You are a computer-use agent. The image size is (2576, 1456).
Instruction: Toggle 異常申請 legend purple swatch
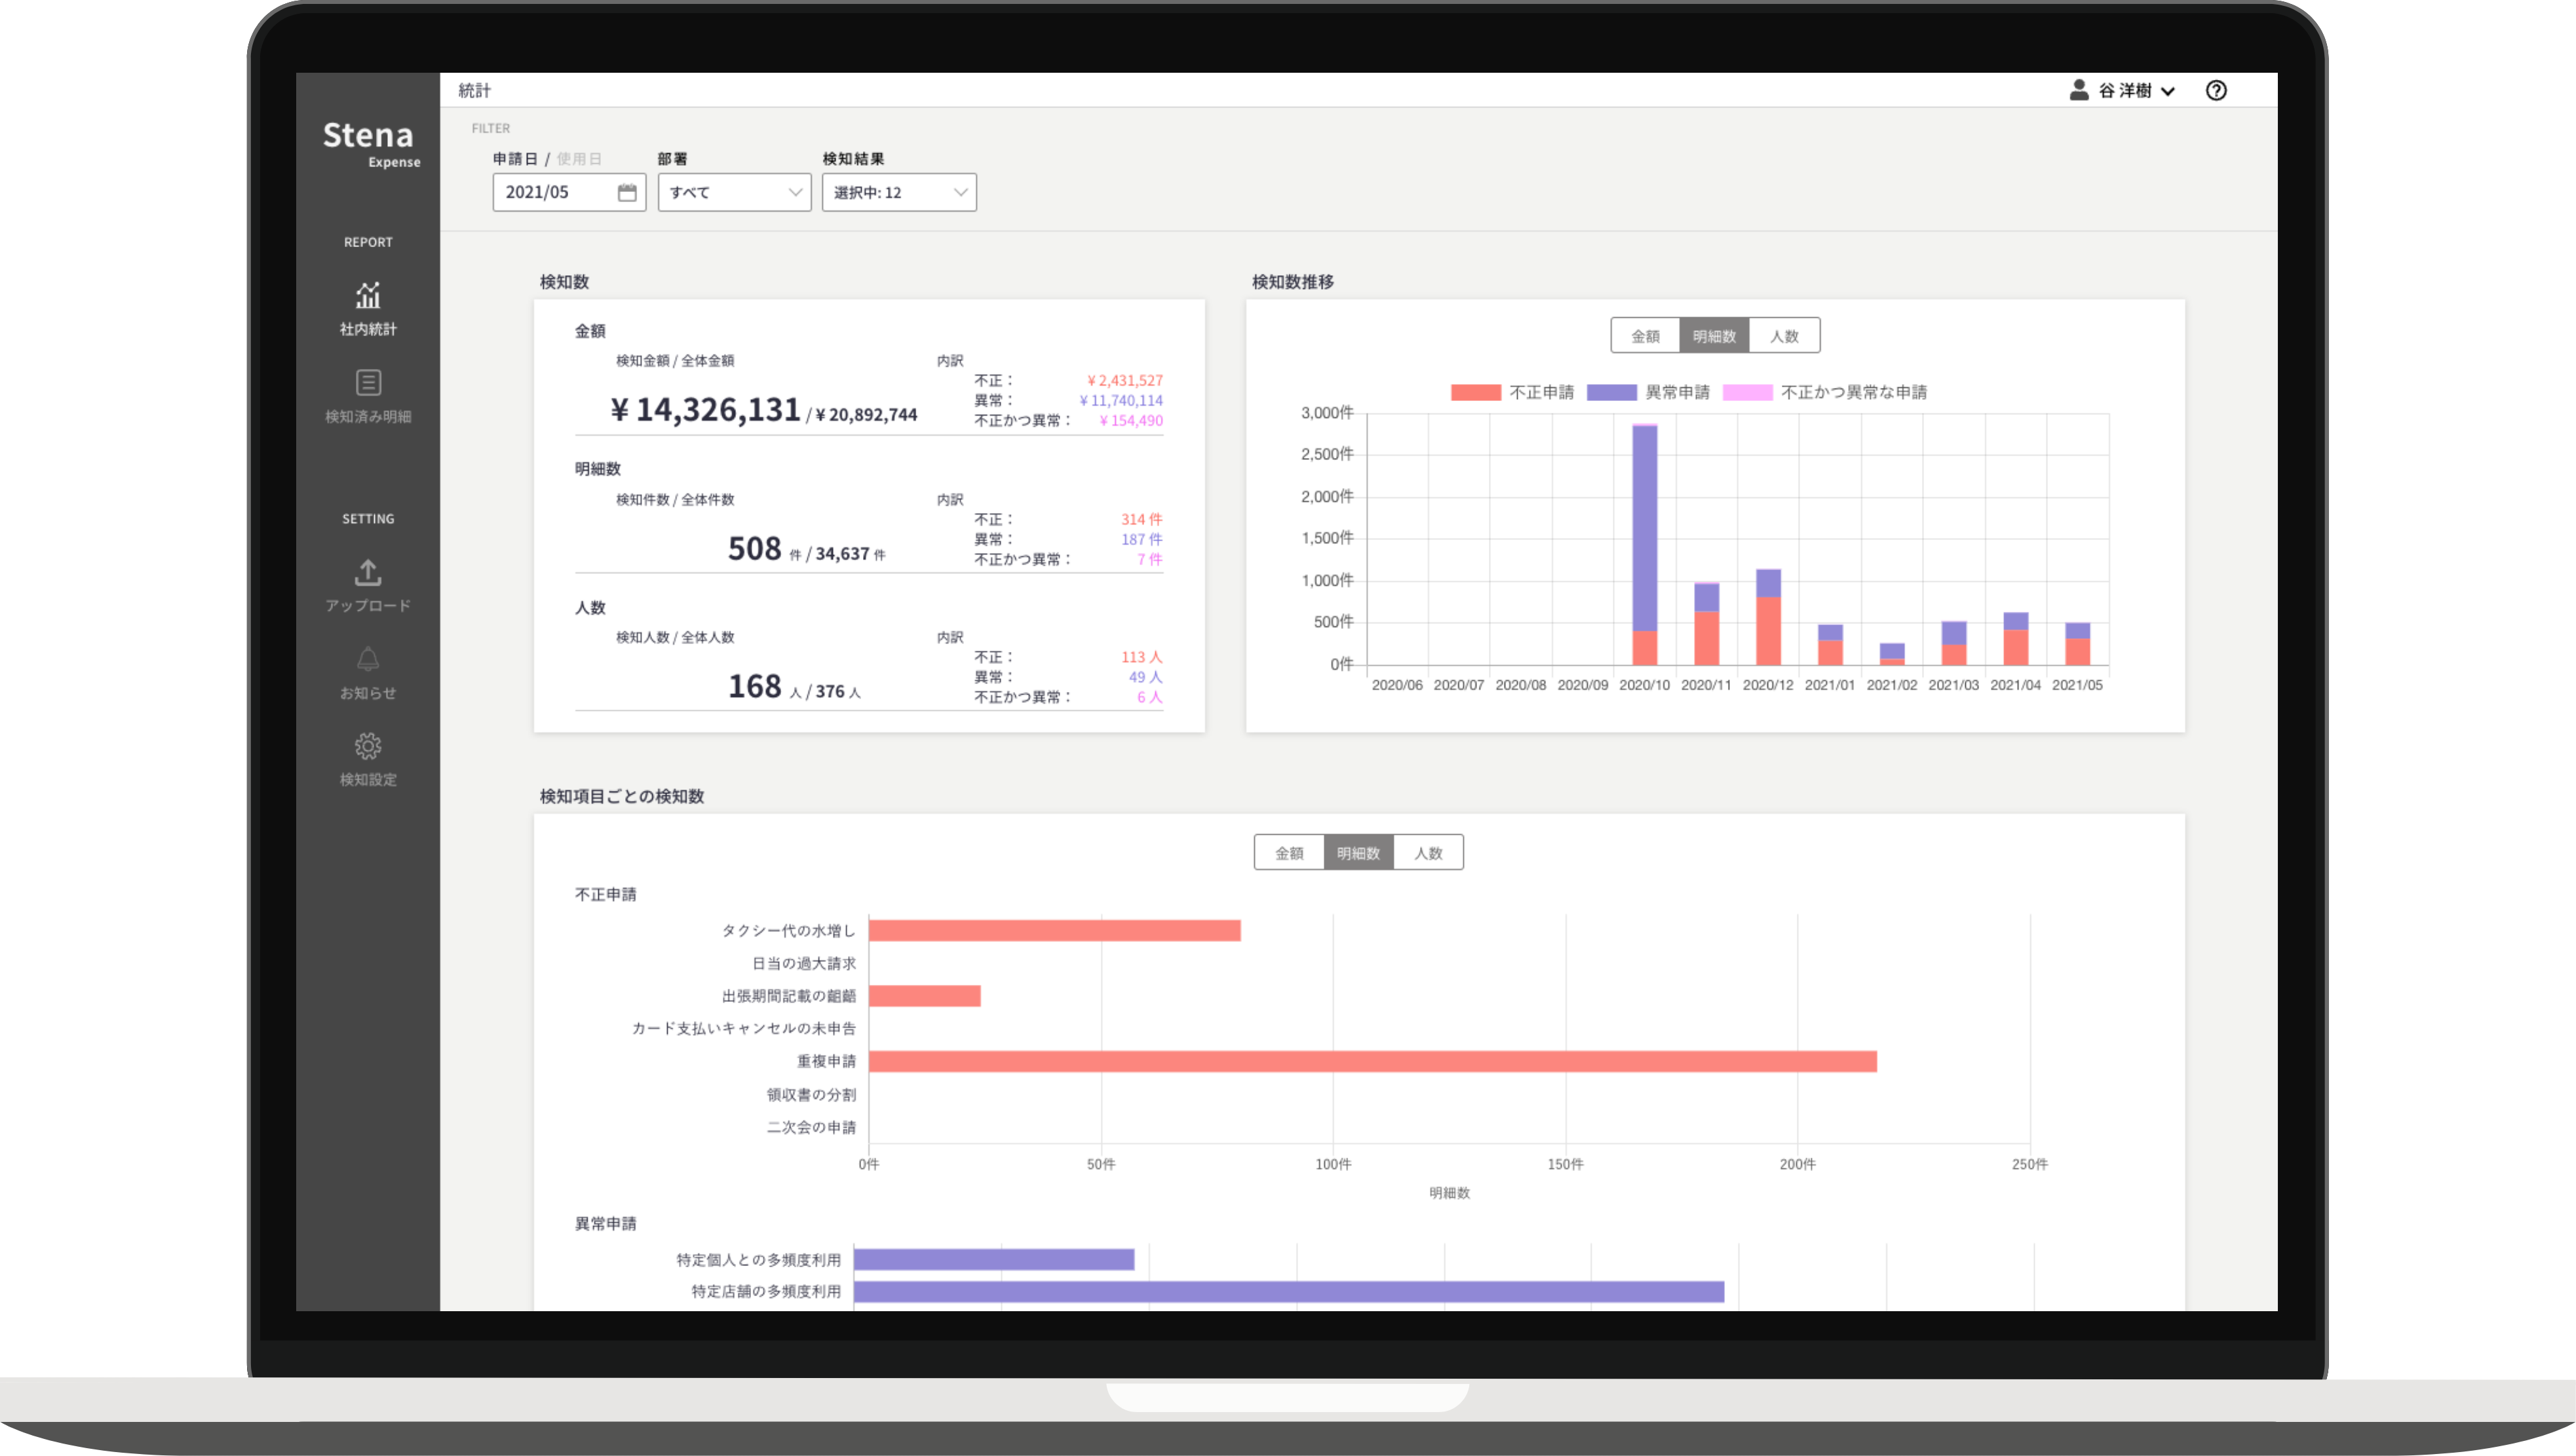click(x=1611, y=393)
